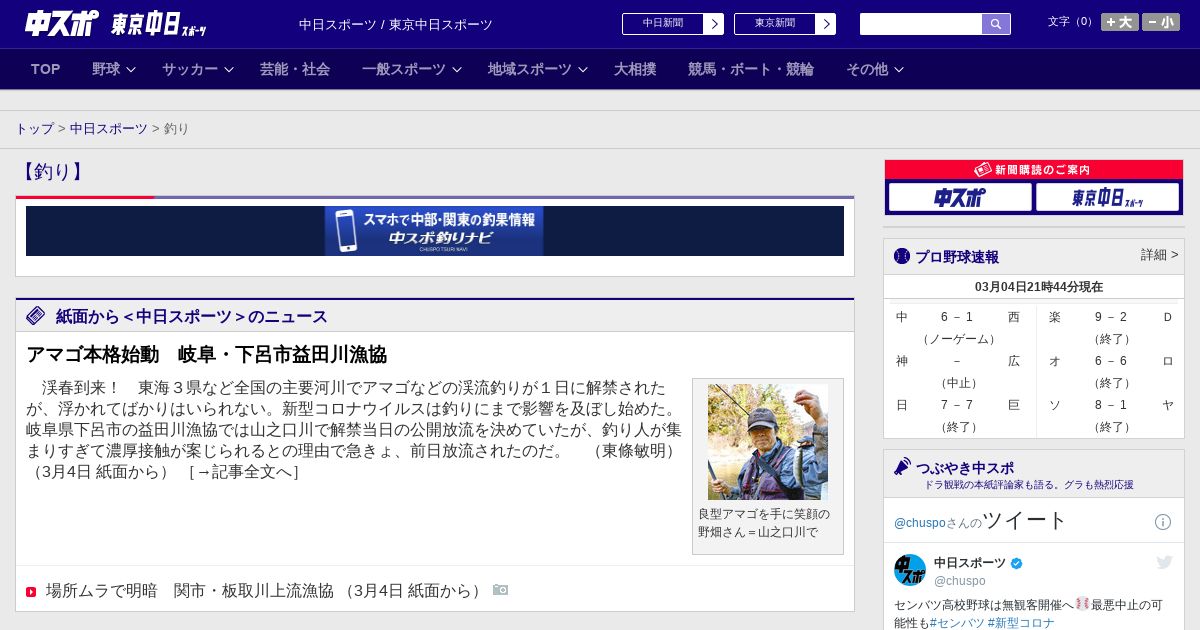The image size is (1200, 630).
Task: Select the 日 7-7 巨 game score
Action: point(957,405)
